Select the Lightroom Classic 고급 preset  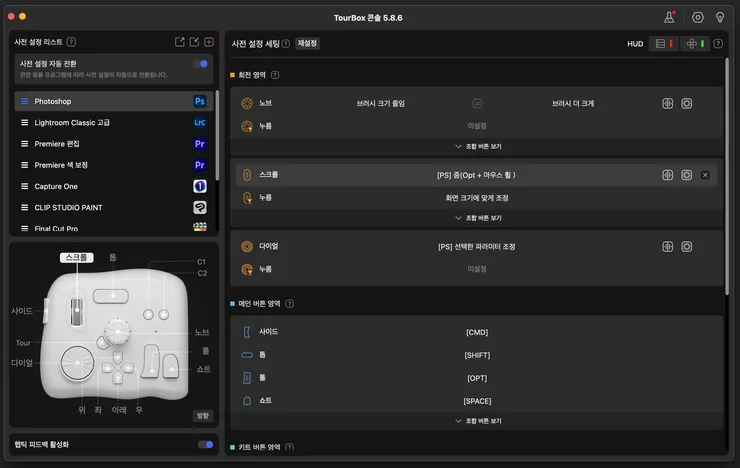click(114, 123)
